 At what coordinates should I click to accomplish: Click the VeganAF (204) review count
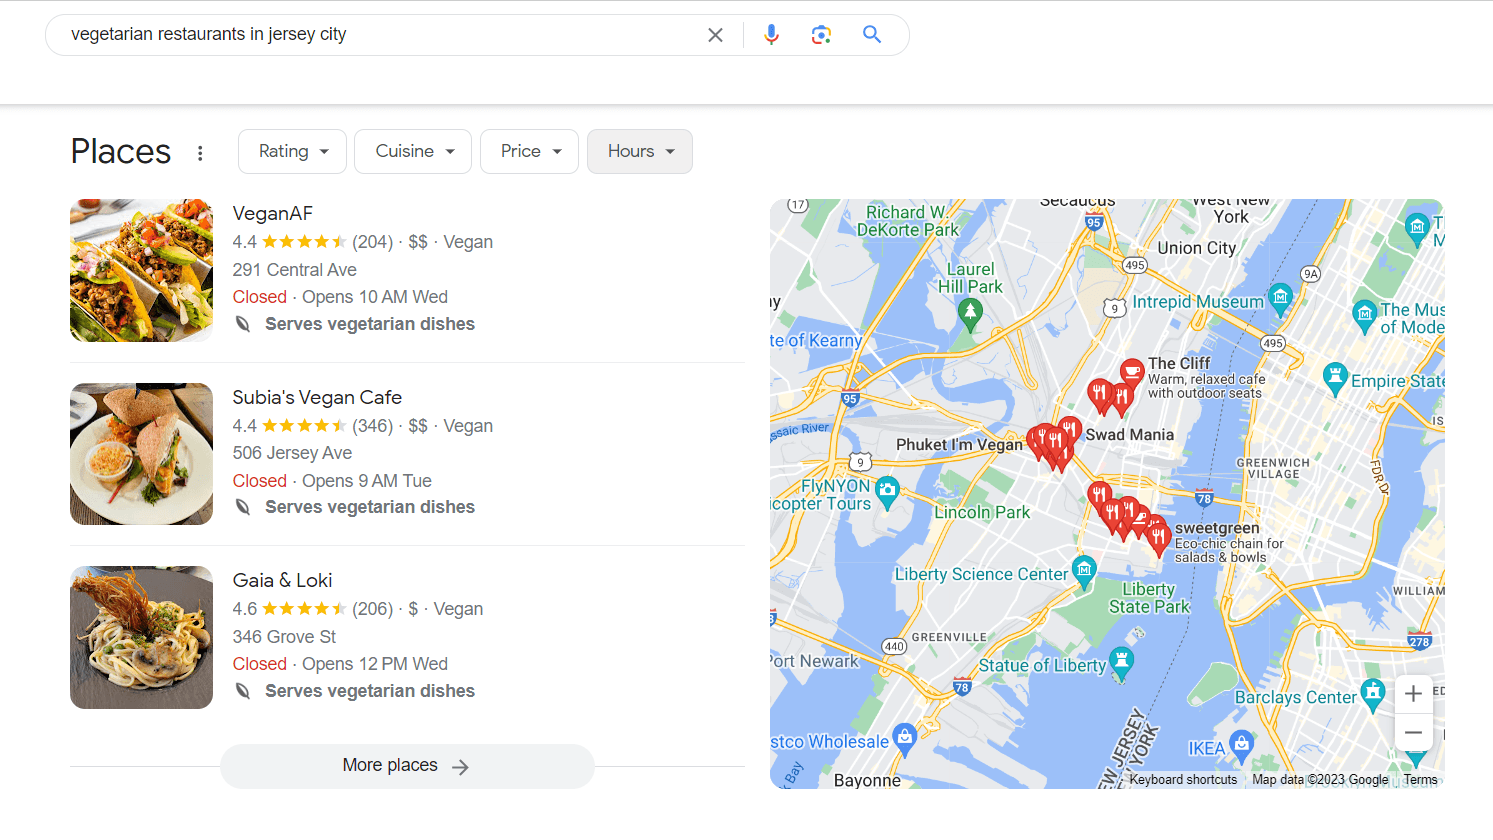point(373,242)
